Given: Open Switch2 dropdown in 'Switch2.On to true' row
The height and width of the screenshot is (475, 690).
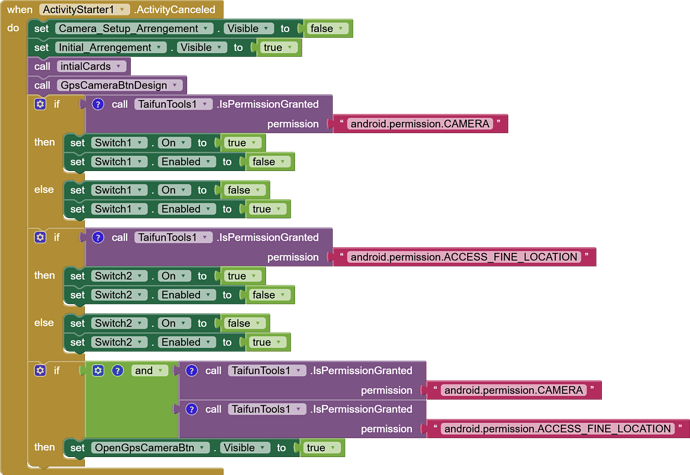Looking at the screenshot, I should pyautogui.click(x=119, y=276).
